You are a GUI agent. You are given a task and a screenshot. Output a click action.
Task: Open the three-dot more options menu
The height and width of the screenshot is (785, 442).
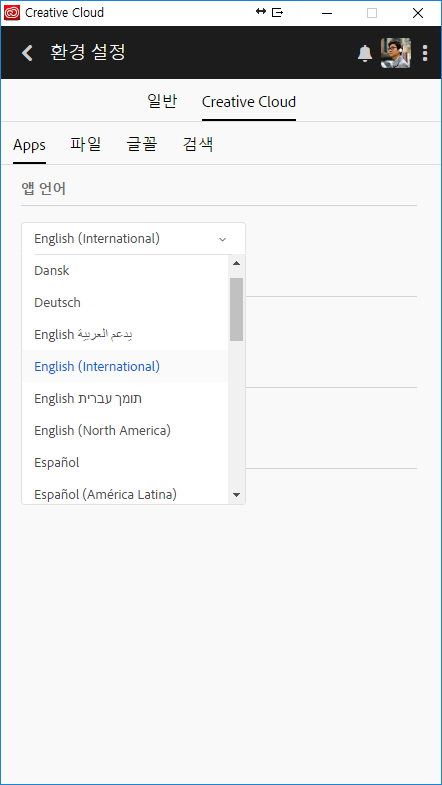[425, 53]
